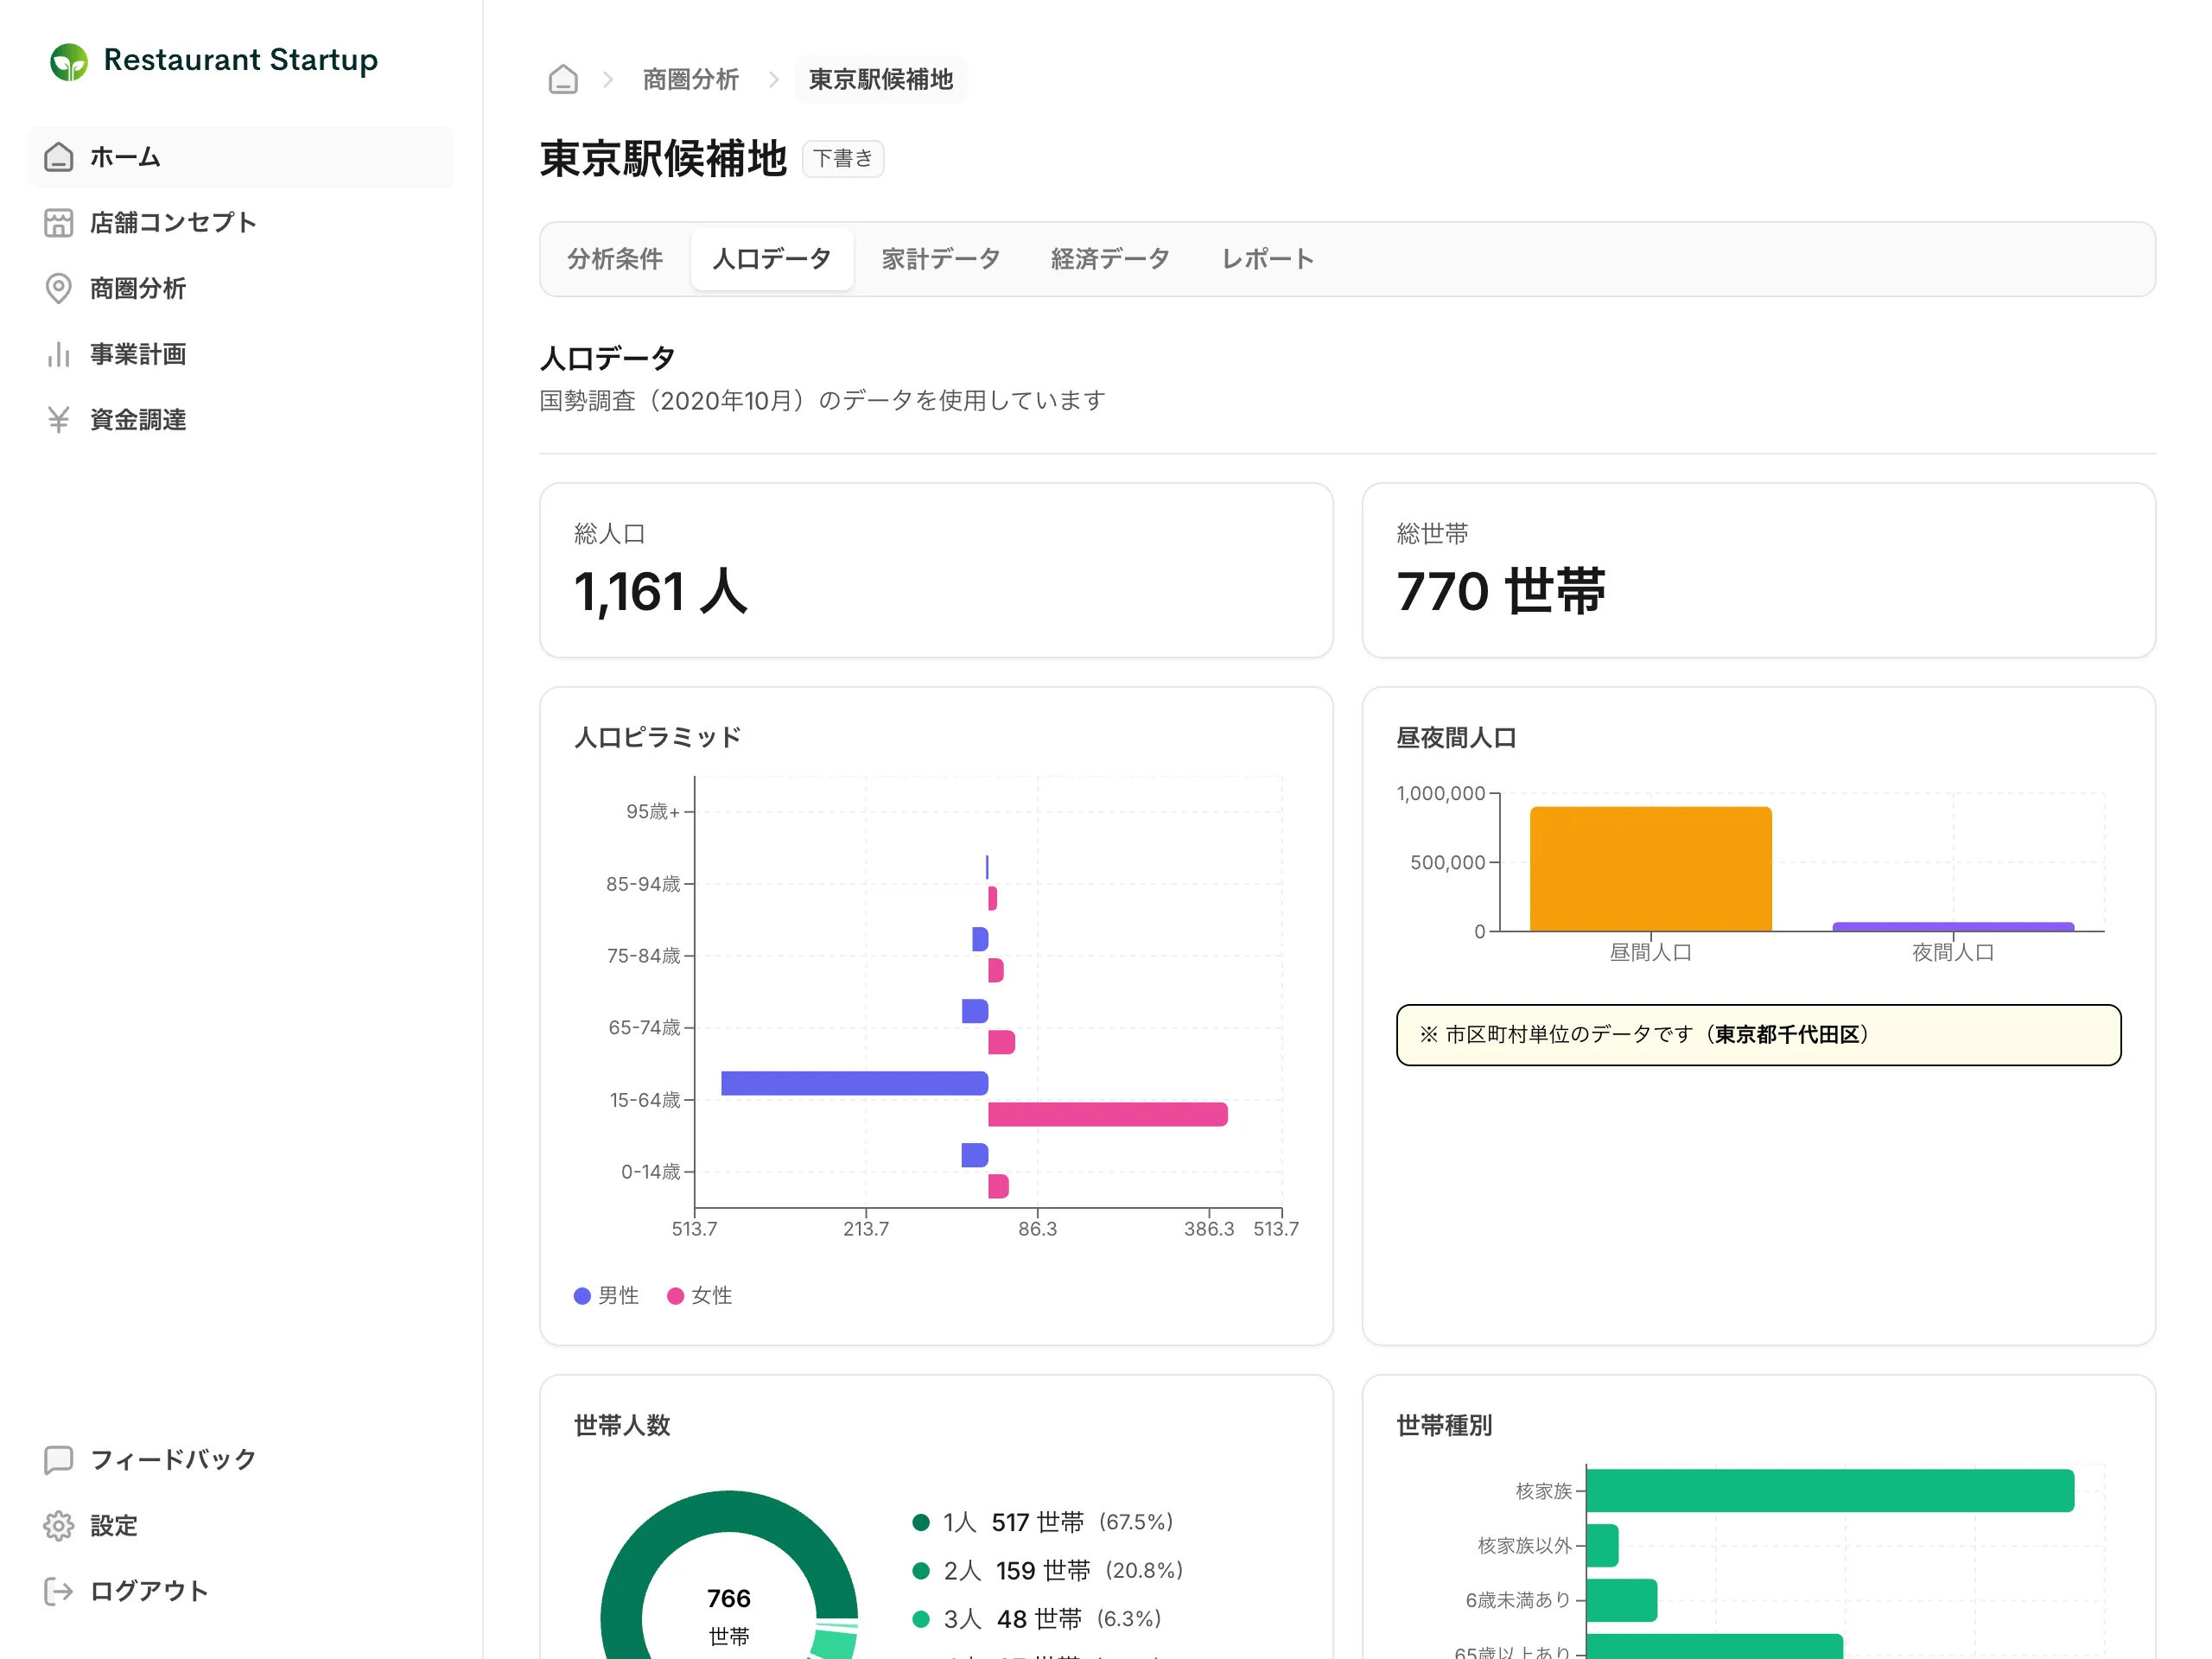Click the 東京駅候補地 breadcrumb item

click(880, 79)
